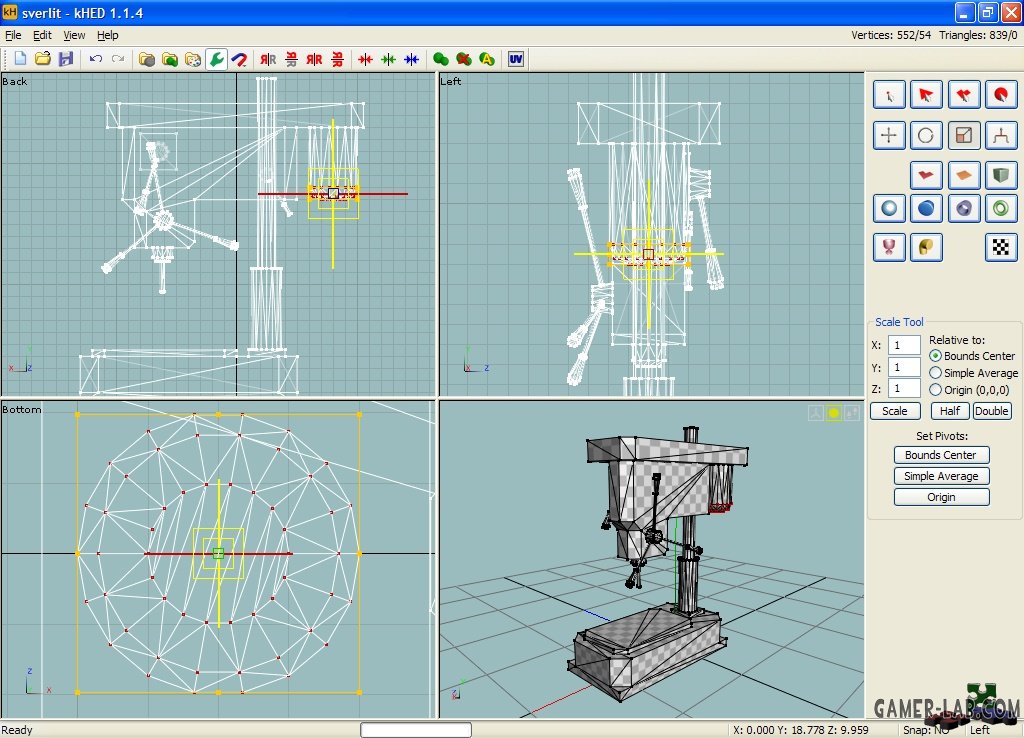
Task: Create a green box primitive
Action: (1000, 175)
